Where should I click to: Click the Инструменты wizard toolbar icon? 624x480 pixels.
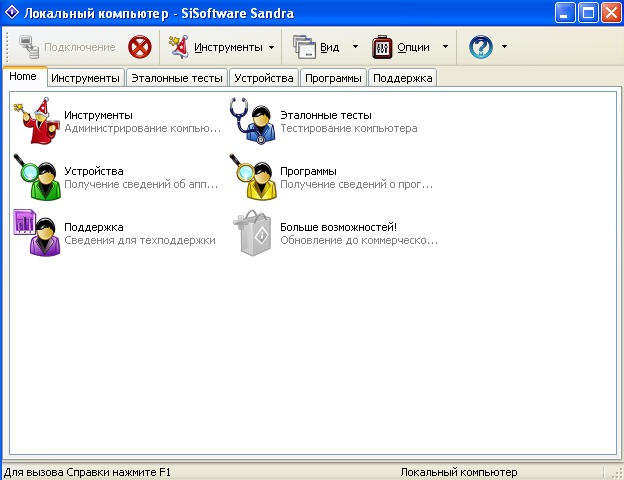pos(179,47)
